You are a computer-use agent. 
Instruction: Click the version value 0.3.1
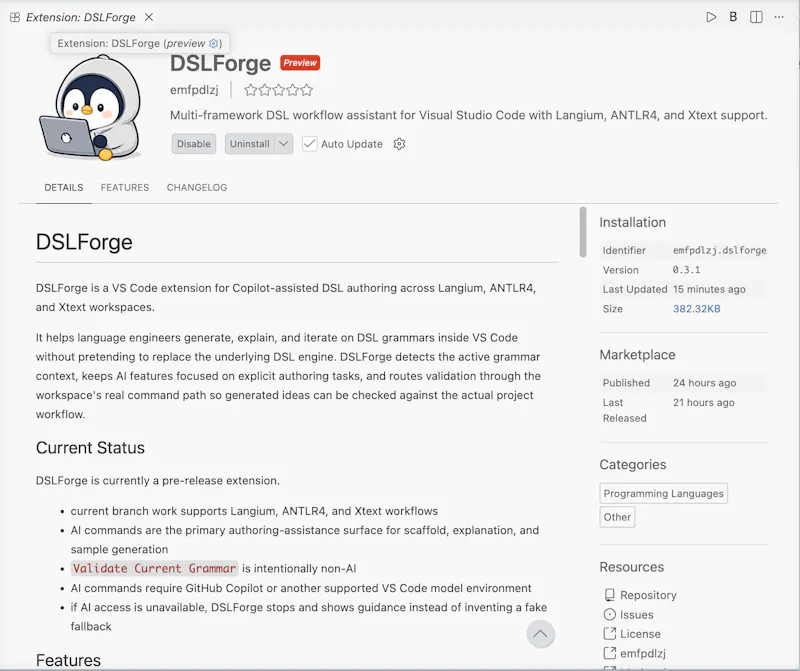click(x=686, y=270)
